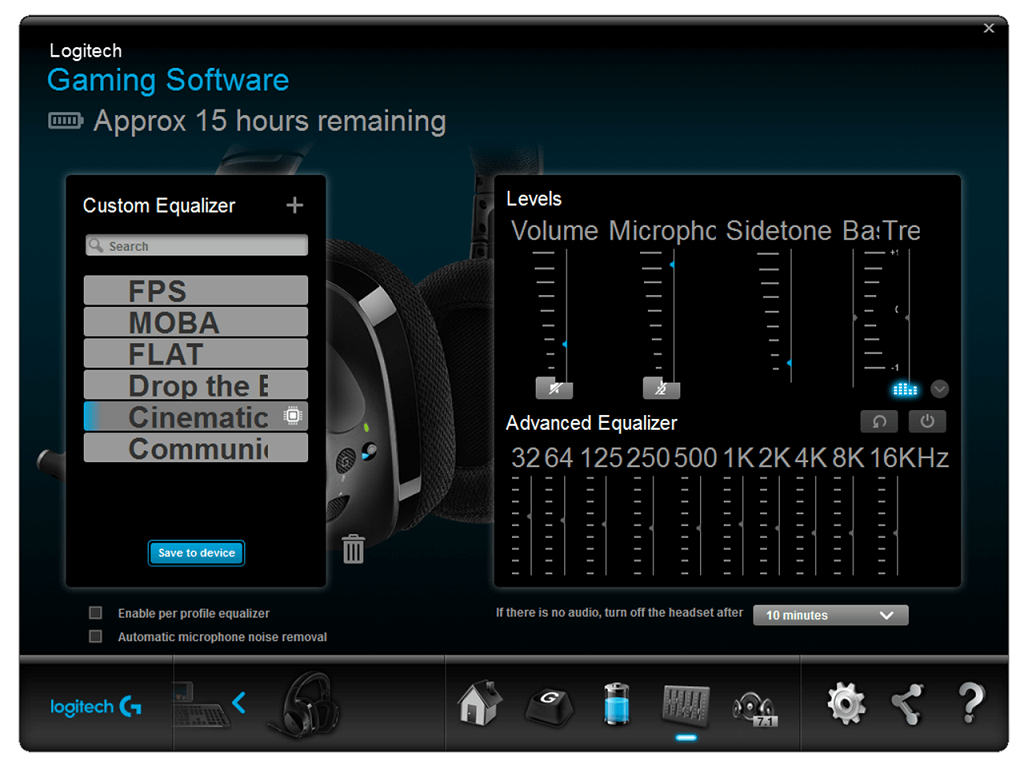Screen dimensions: 1024x773
Task: Open the battery status tab
Action: (616, 704)
